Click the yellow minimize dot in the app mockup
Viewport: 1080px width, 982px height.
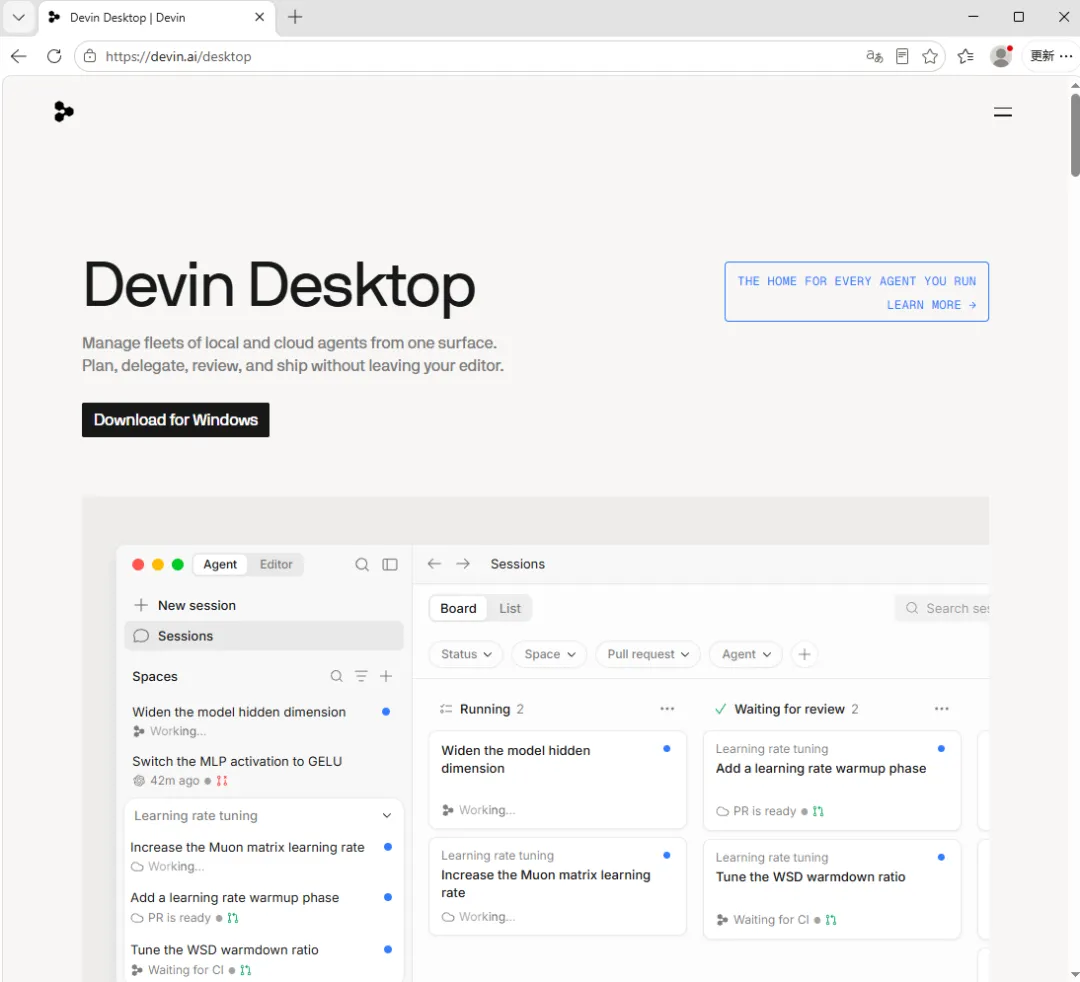click(x=158, y=565)
